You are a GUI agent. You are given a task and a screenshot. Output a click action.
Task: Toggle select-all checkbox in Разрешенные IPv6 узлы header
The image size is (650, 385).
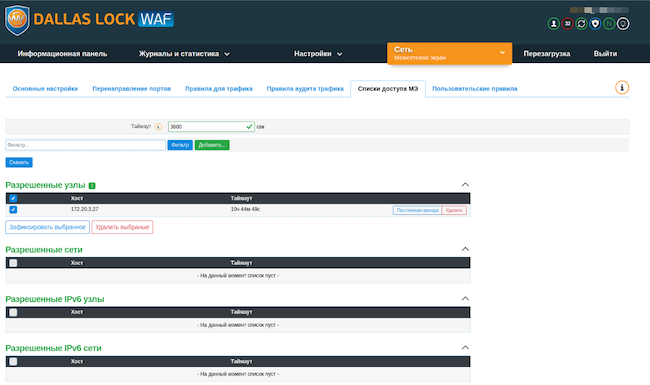point(13,312)
